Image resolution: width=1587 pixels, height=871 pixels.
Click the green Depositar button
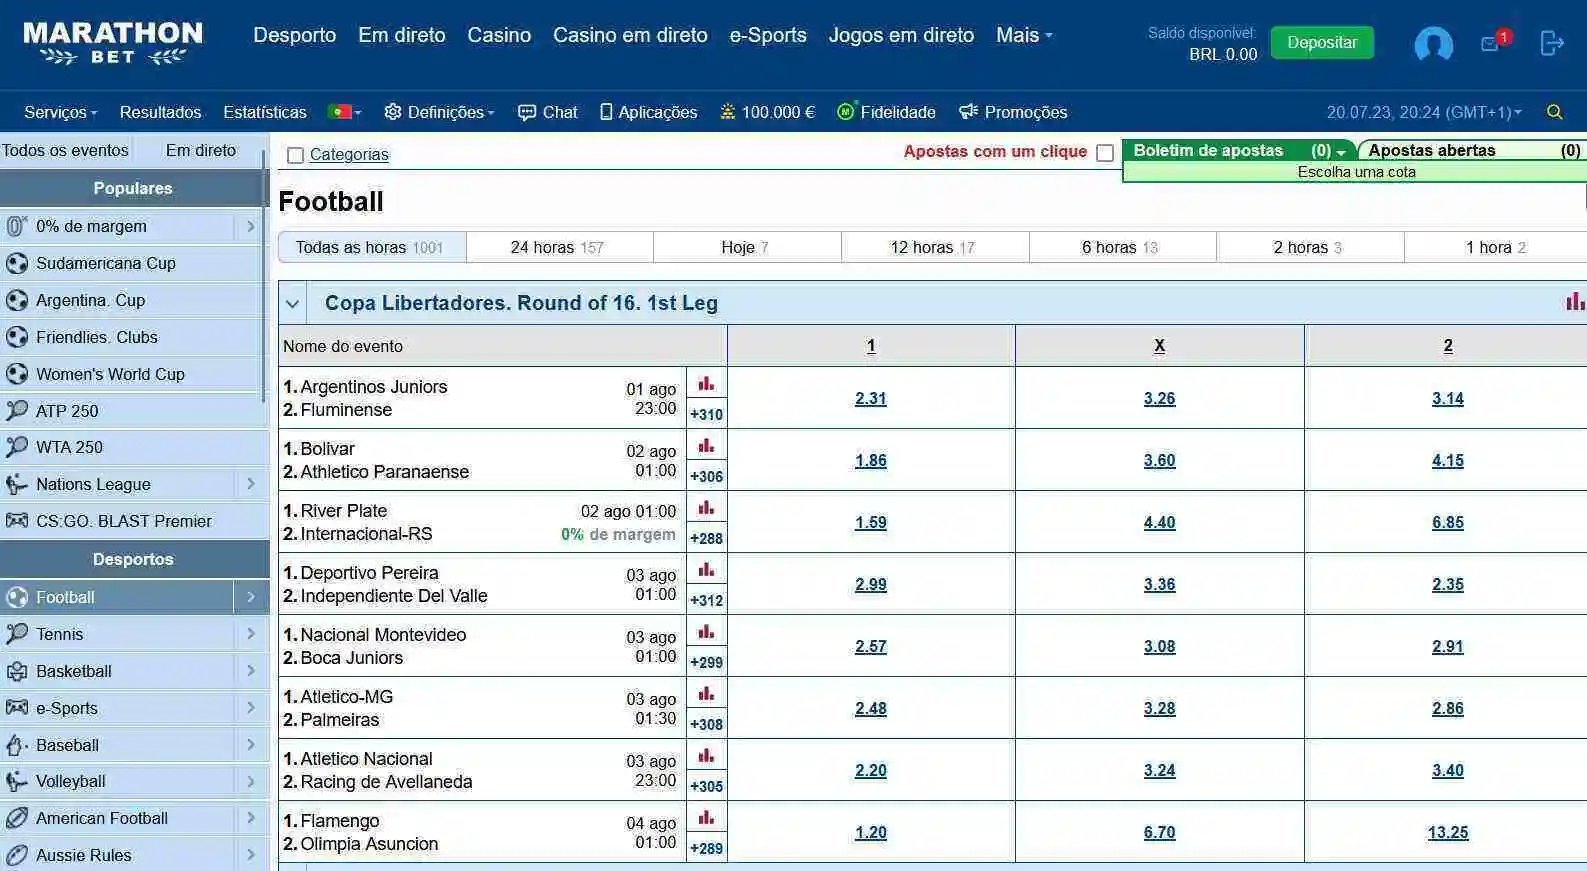pos(1322,43)
